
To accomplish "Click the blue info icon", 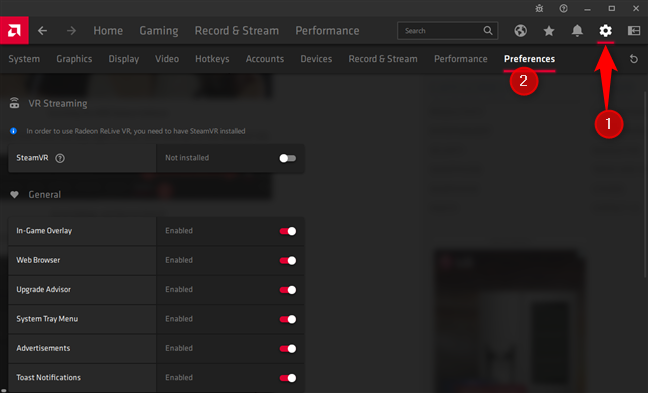I will [x=13, y=131].
